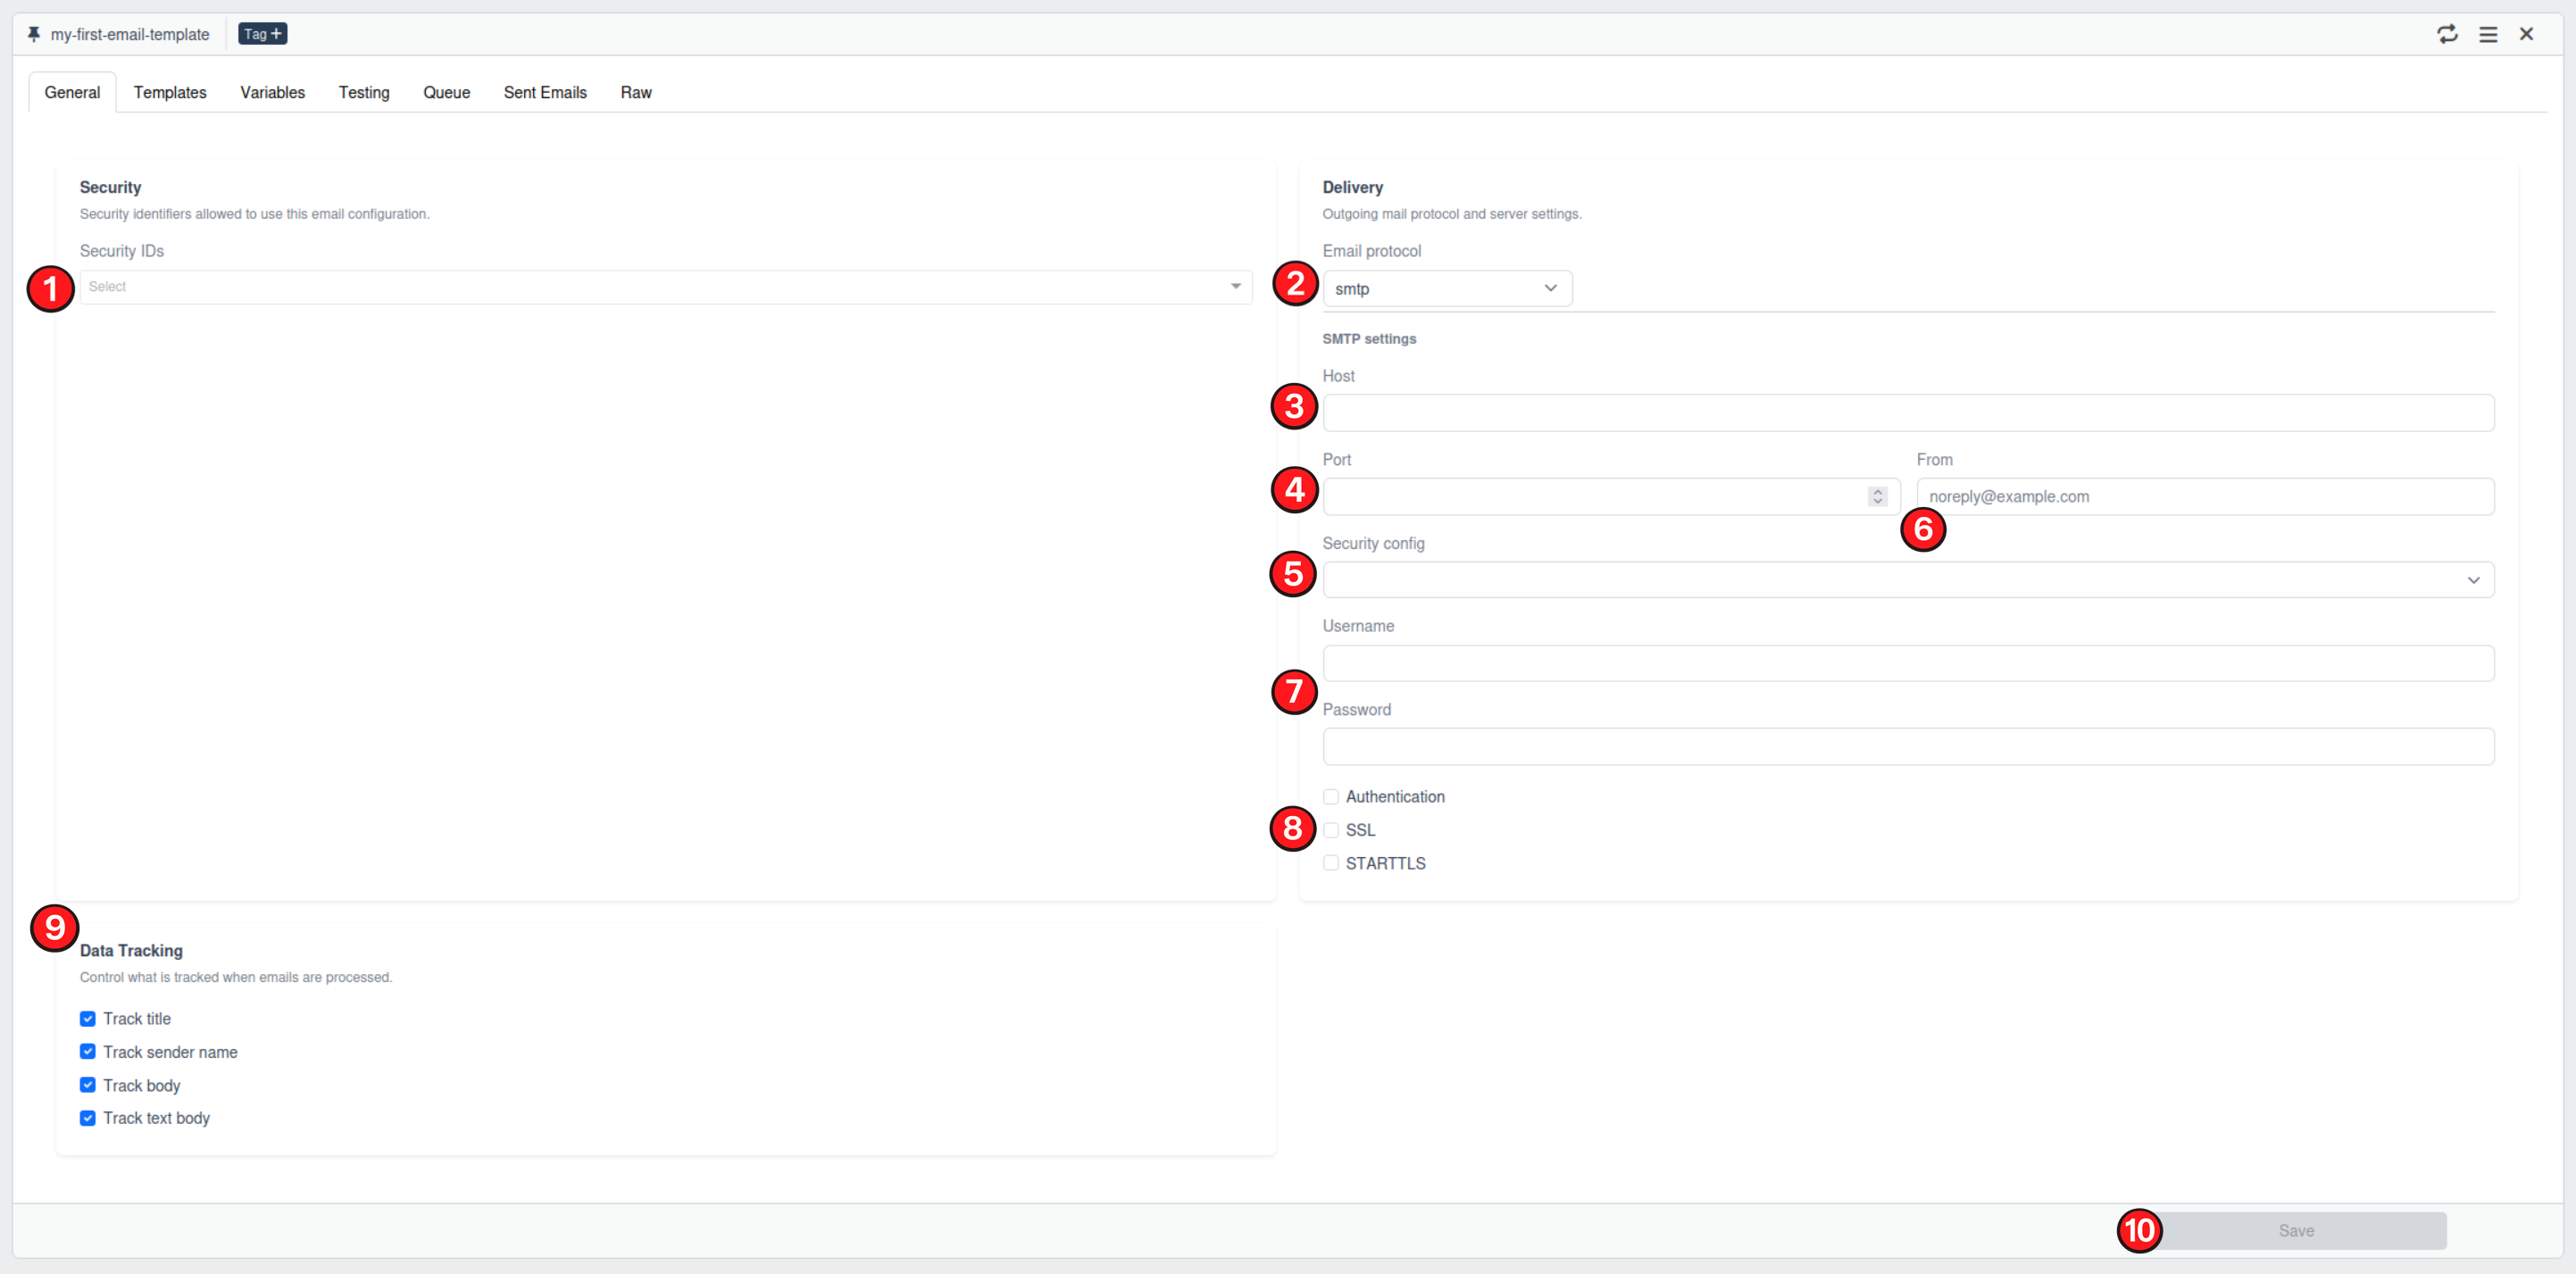The image size is (2576, 1274).
Task: Close the panel with the X icon
Action: 2526,34
